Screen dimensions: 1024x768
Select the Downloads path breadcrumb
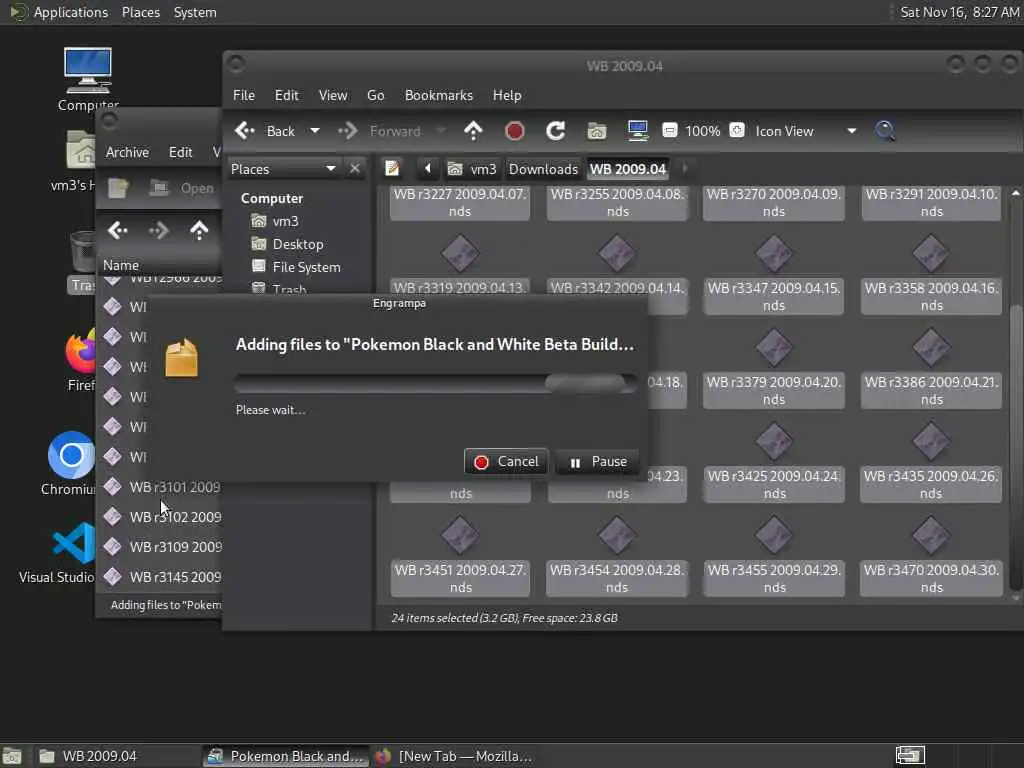543,169
